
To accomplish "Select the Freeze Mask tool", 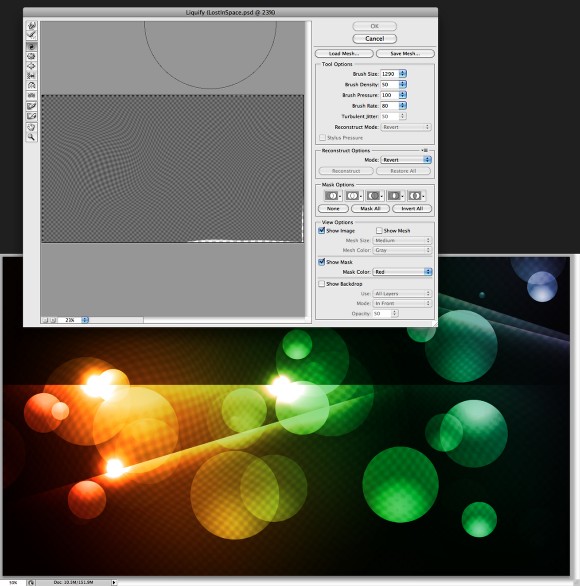I will pos(31,106).
